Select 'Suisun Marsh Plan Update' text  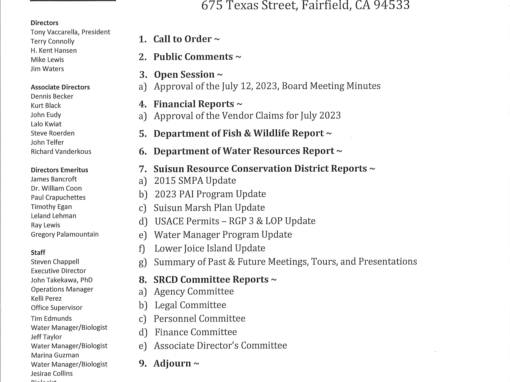209,208
